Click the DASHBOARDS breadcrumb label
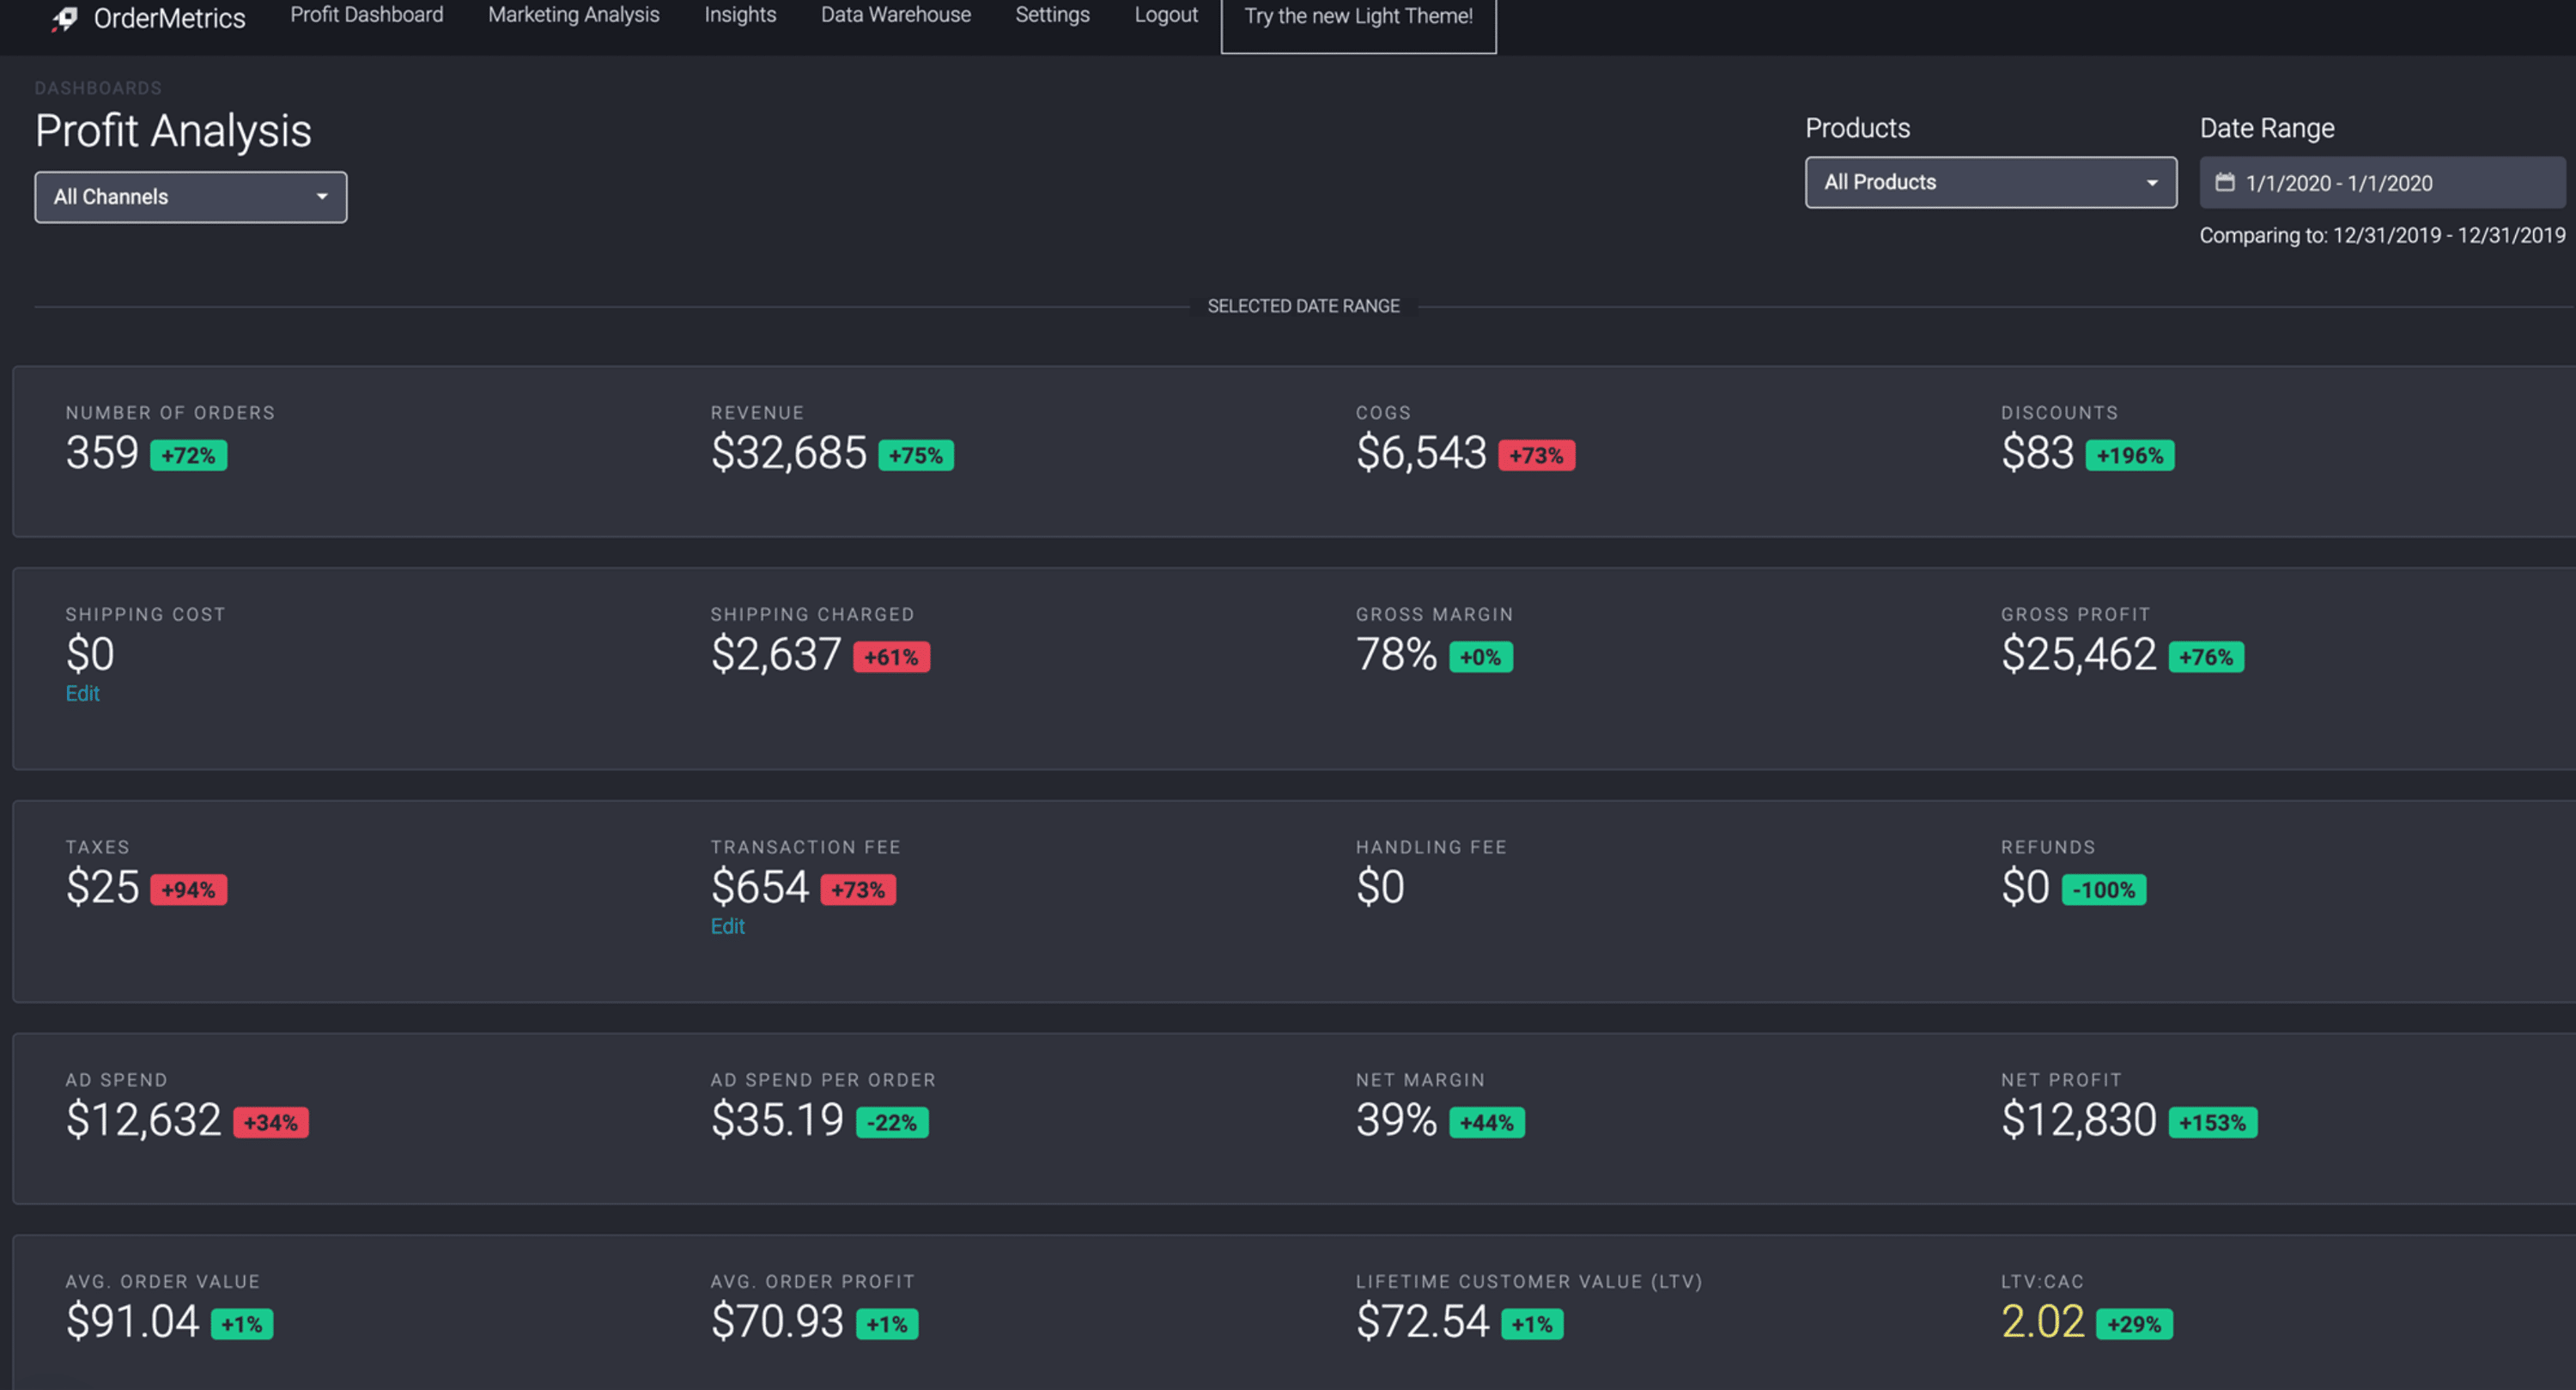The height and width of the screenshot is (1390, 2576). pos(98,88)
